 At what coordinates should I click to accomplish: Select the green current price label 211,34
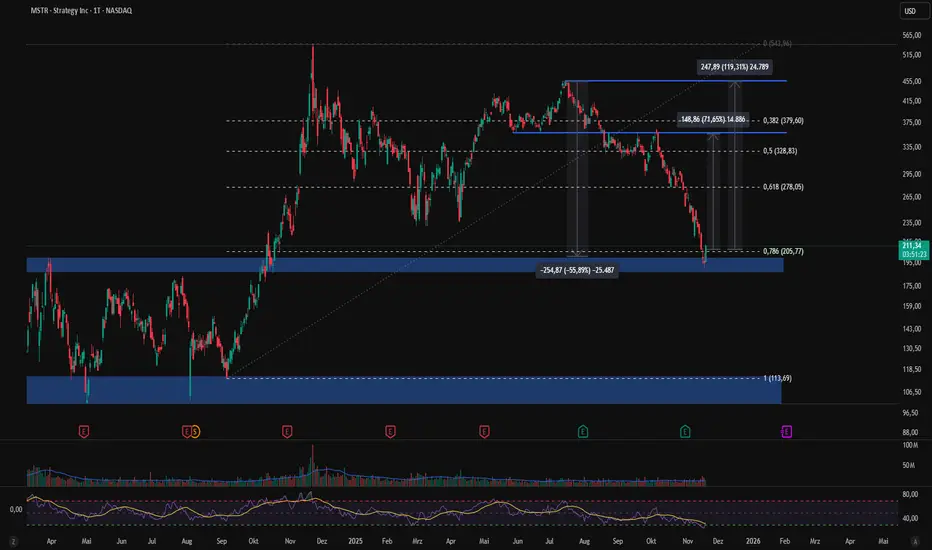tap(914, 250)
